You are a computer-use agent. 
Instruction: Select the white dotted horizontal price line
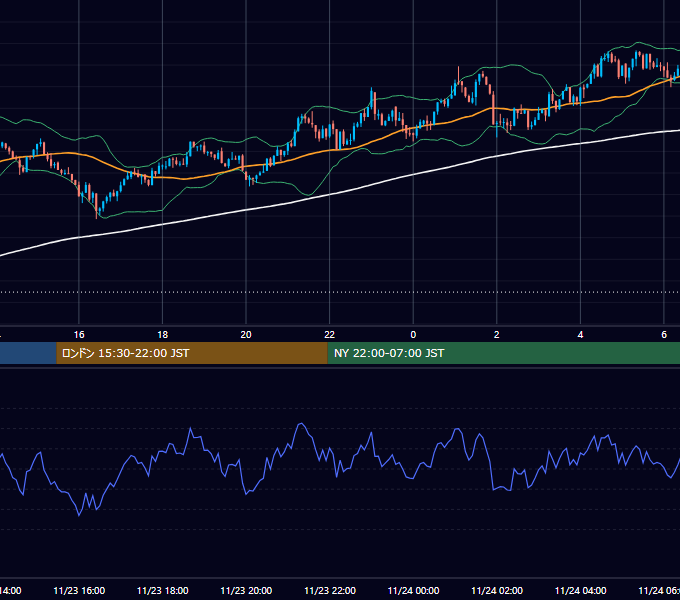click(340, 292)
